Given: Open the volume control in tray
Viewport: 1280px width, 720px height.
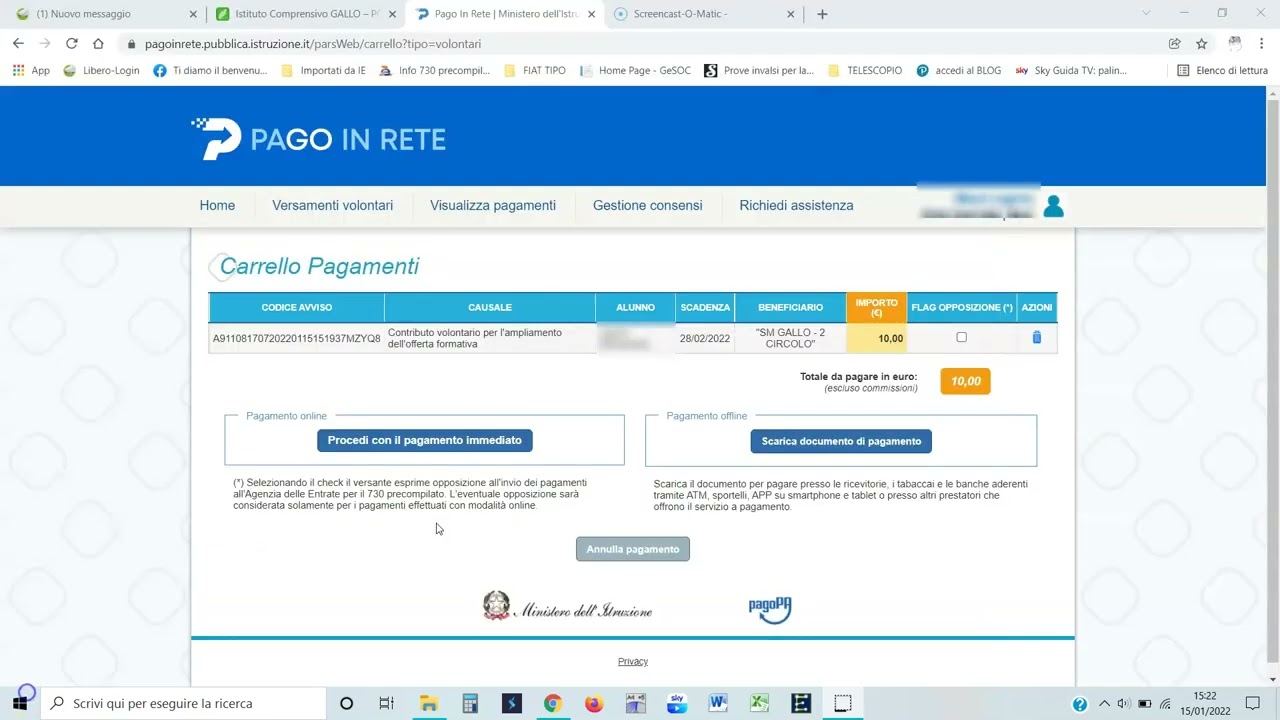Looking at the screenshot, I should point(1123,703).
